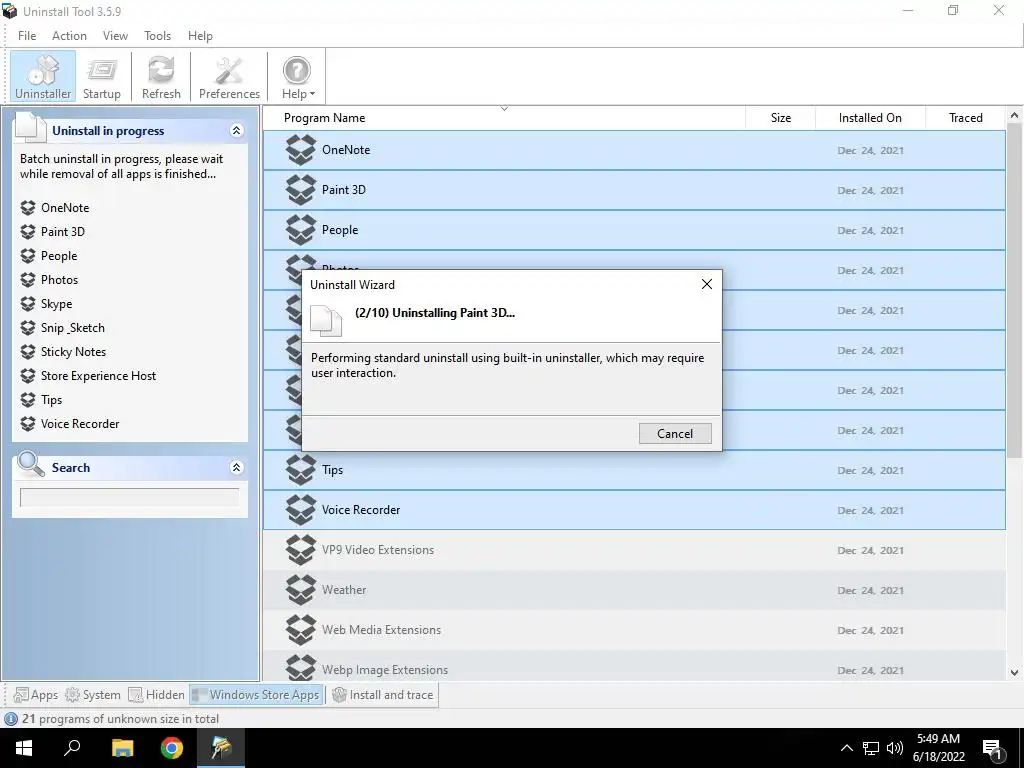
Task: Collapse the Search panel
Action: click(236, 468)
